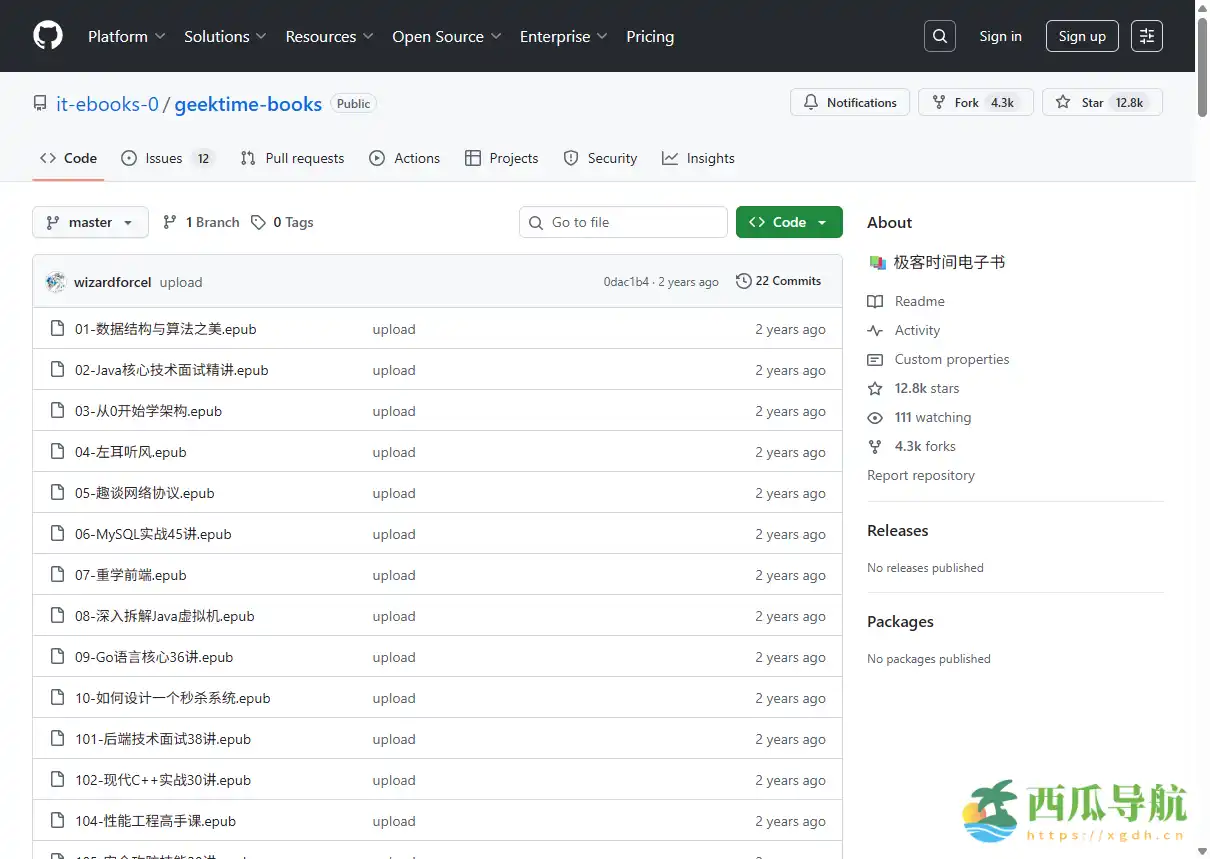
Task: Click the Branch icon beside 1 Branch
Action: click(x=170, y=222)
